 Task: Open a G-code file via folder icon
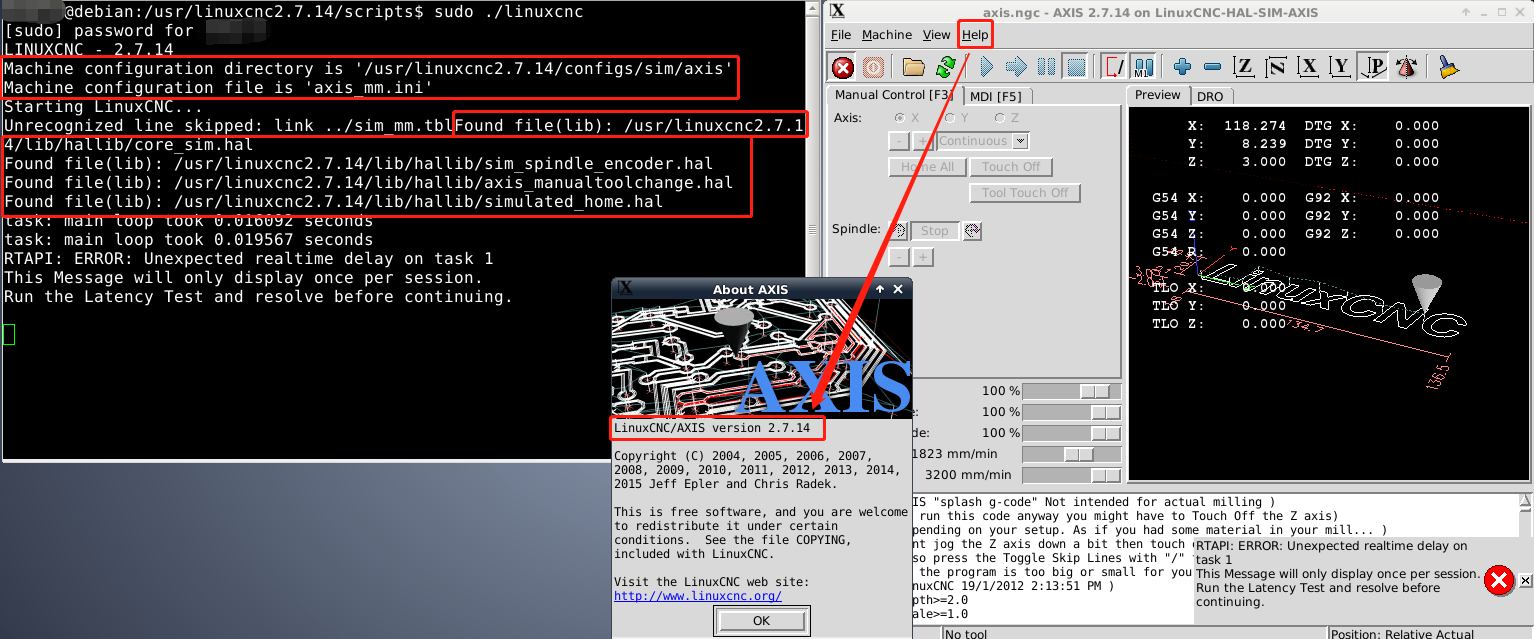click(913, 67)
